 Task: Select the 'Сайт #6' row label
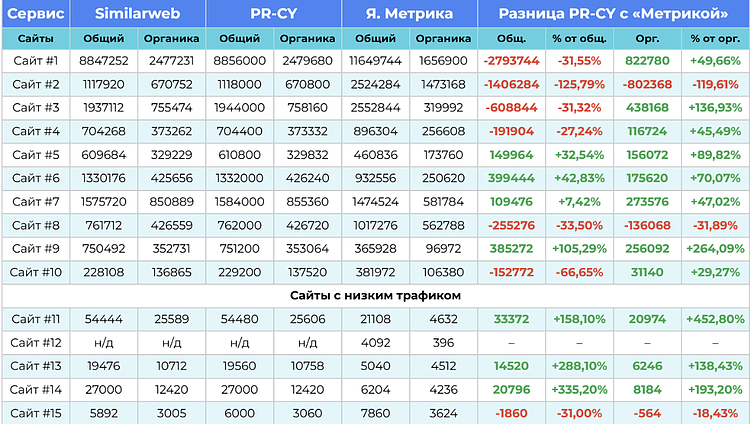[36, 178]
